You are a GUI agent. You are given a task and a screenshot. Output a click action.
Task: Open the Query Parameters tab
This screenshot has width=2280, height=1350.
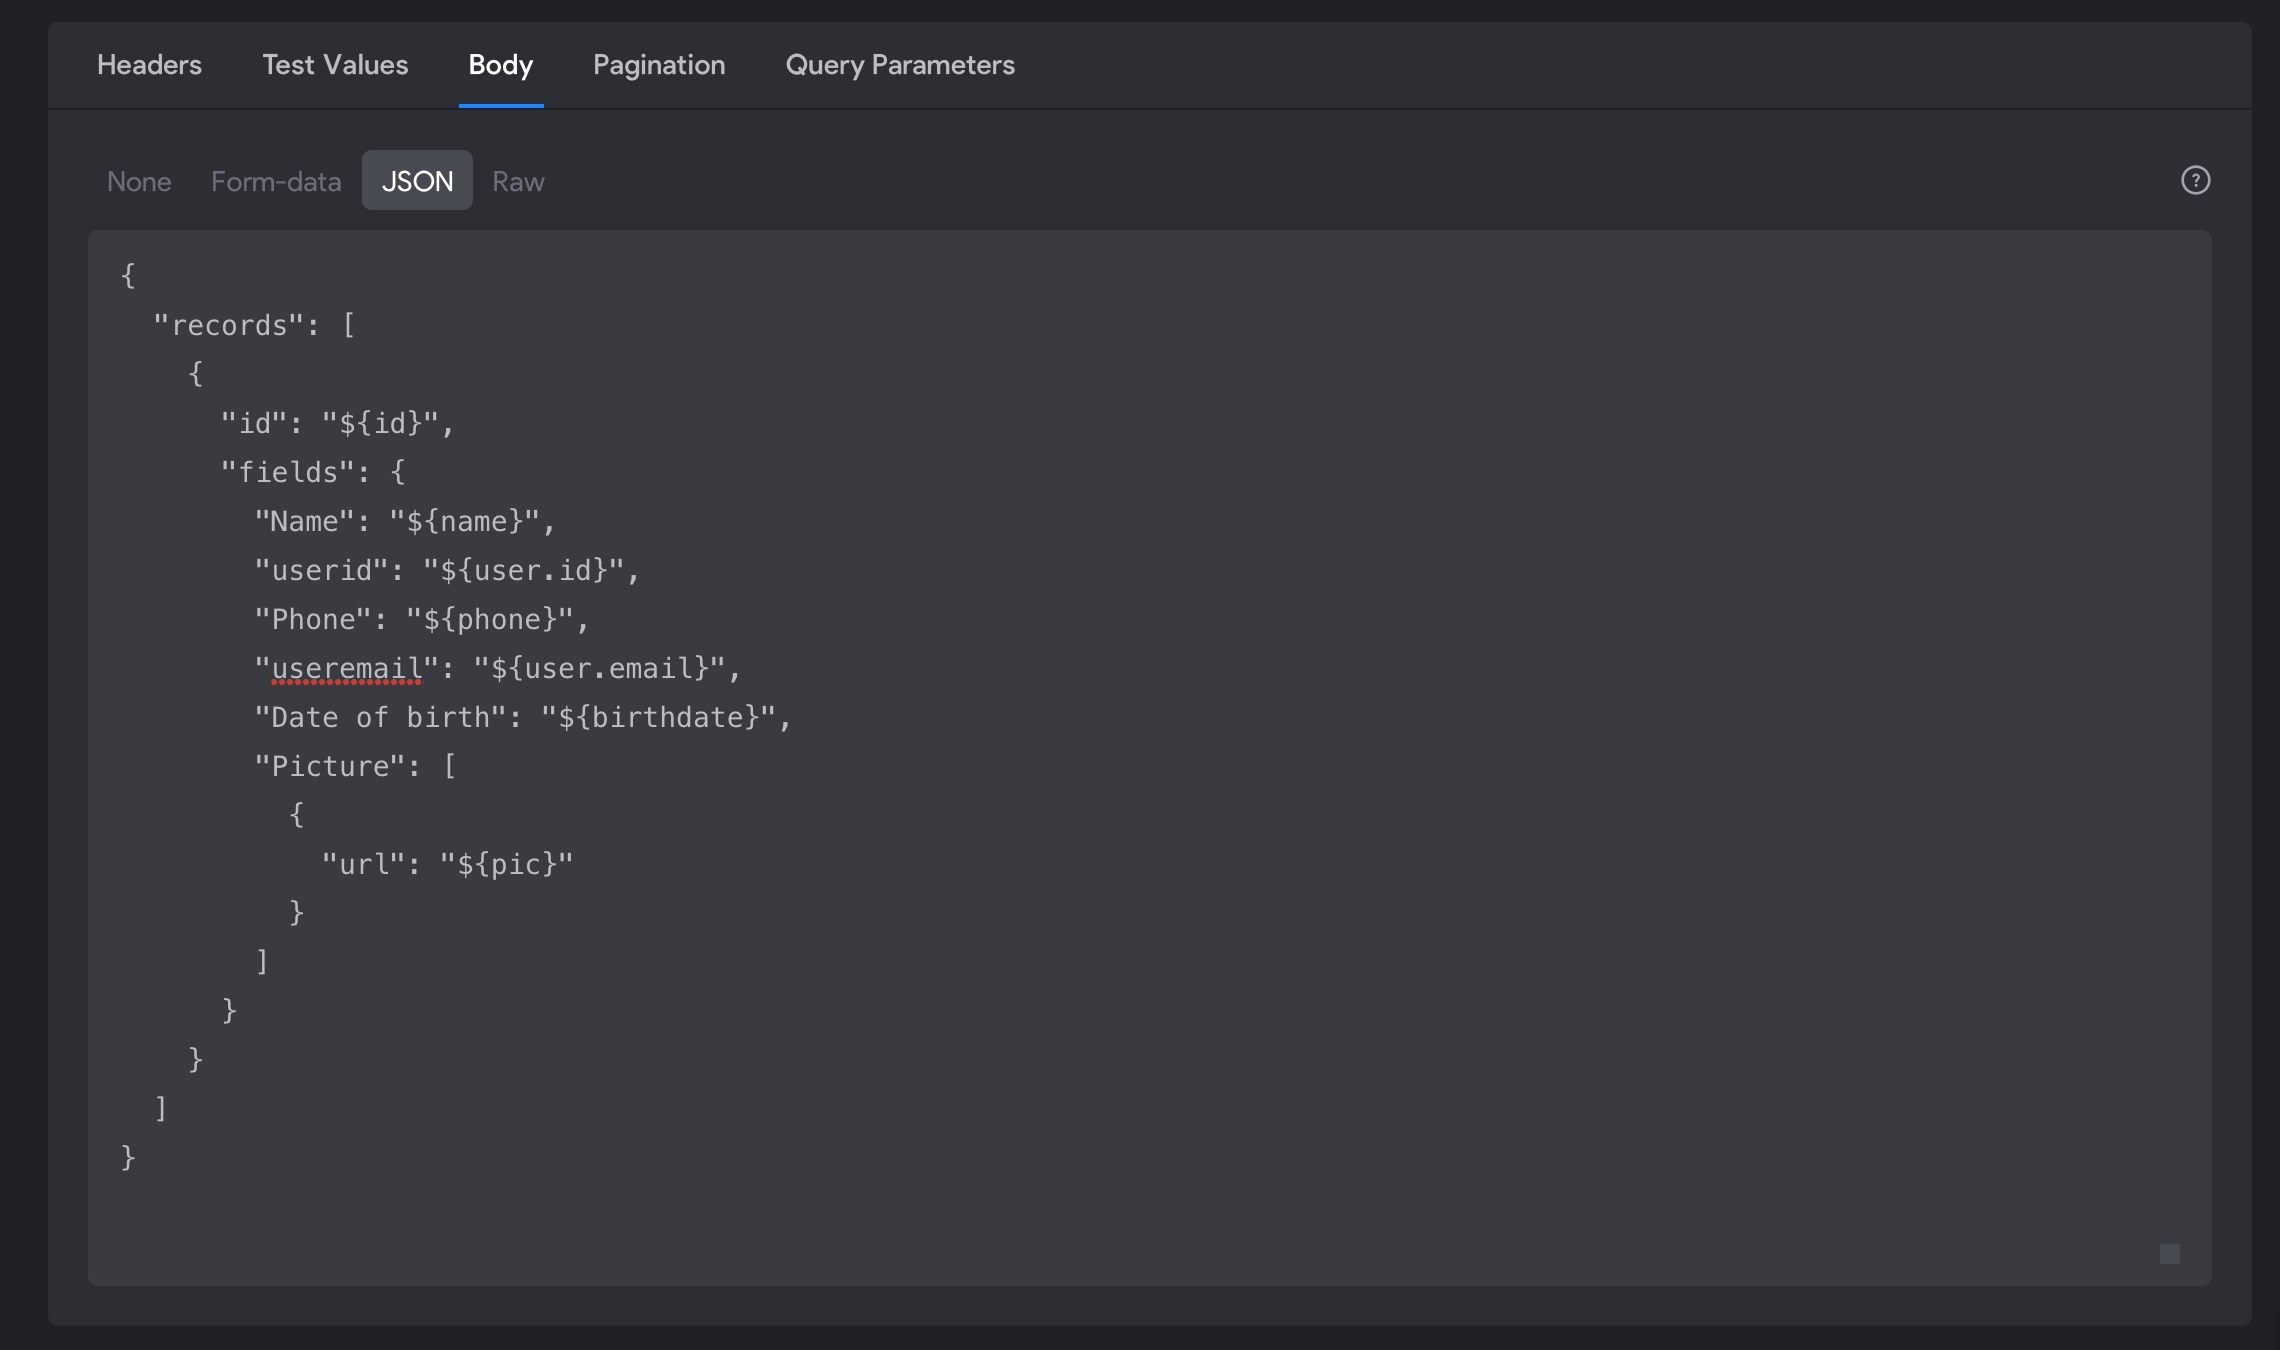coord(900,65)
